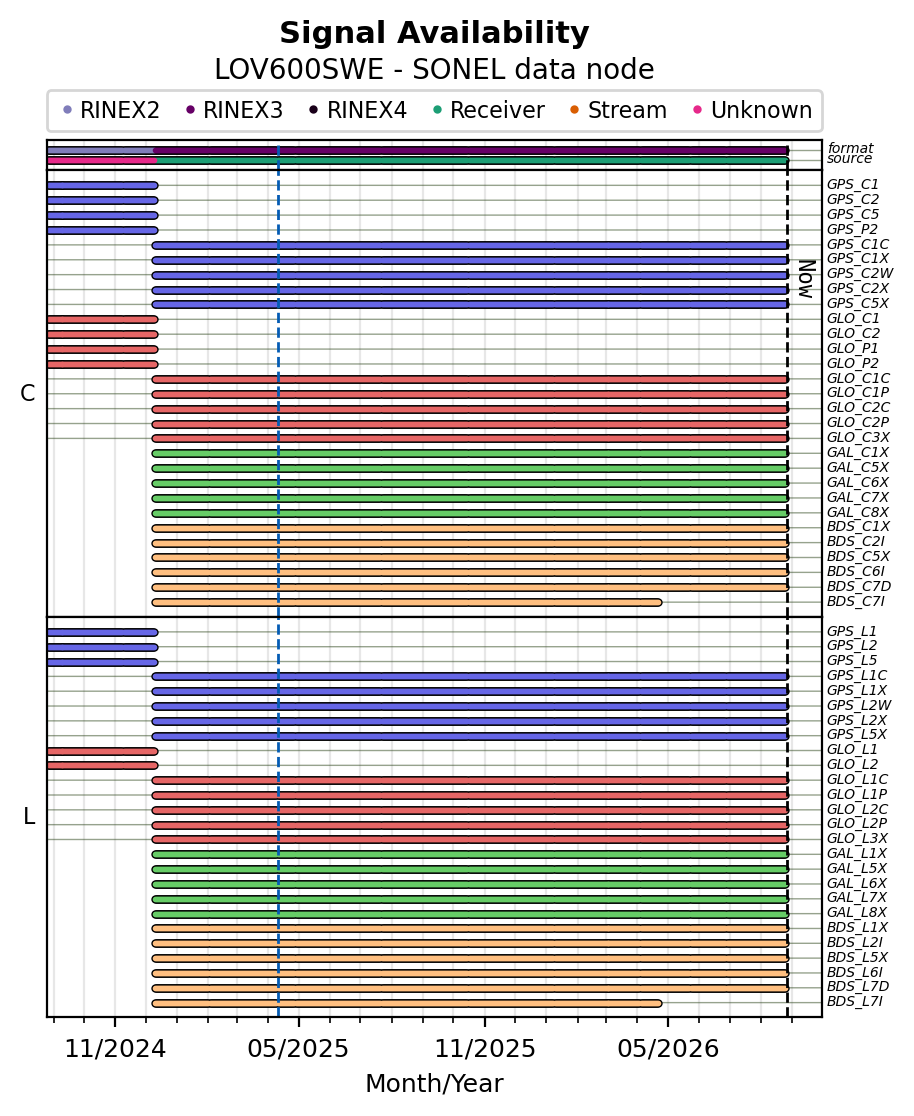Select the GAL_L1X row label

857,853
